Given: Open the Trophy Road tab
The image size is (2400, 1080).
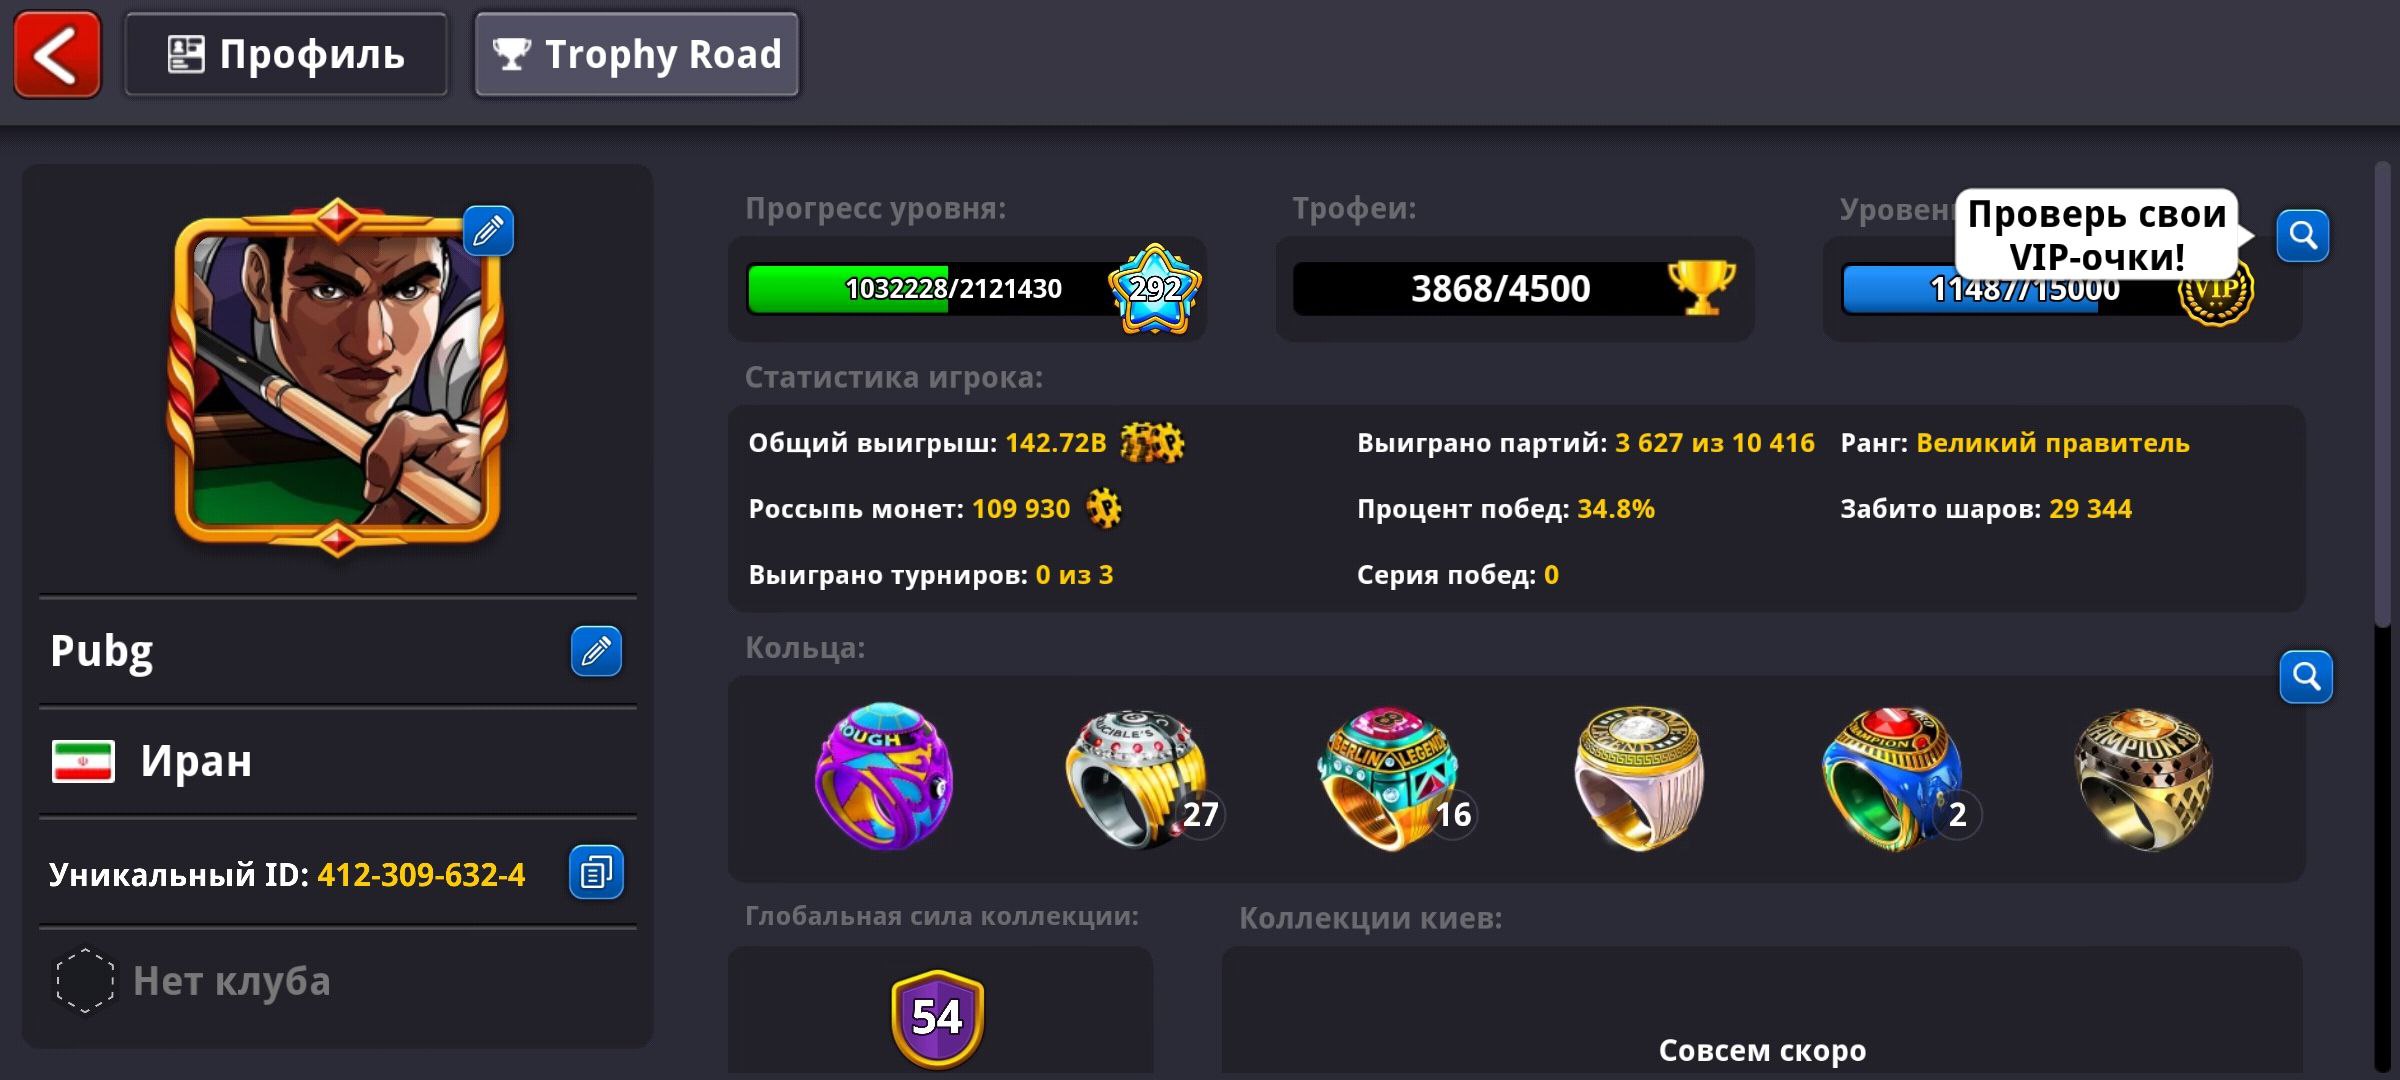Looking at the screenshot, I should (x=637, y=55).
